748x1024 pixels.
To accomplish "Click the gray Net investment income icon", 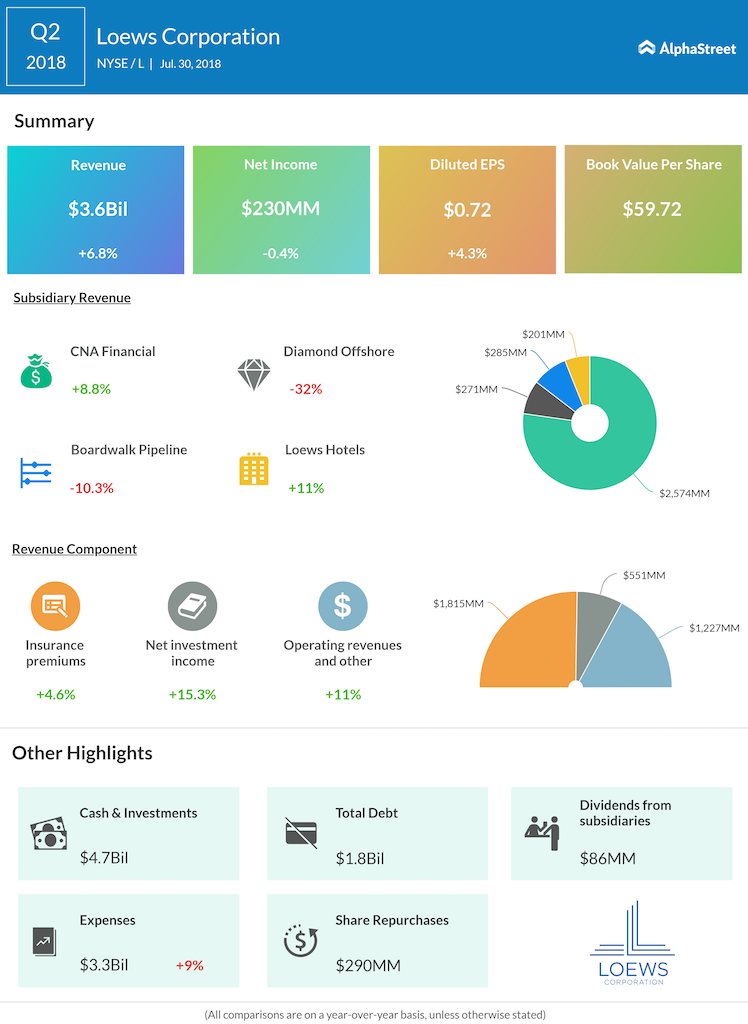I will point(192,606).
